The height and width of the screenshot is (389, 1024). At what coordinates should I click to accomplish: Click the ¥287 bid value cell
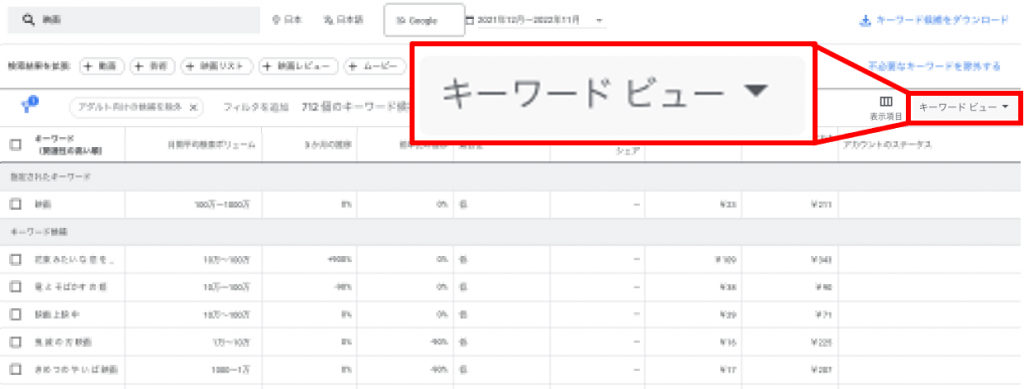pyautogui.click(x=822, y=369)
